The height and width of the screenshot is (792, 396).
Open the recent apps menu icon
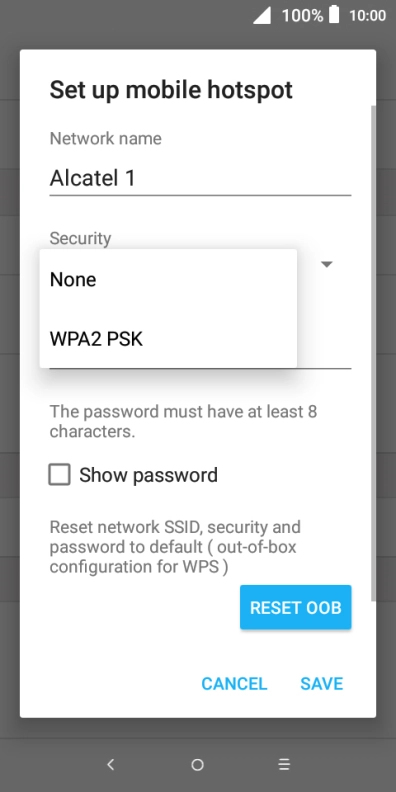284,764
